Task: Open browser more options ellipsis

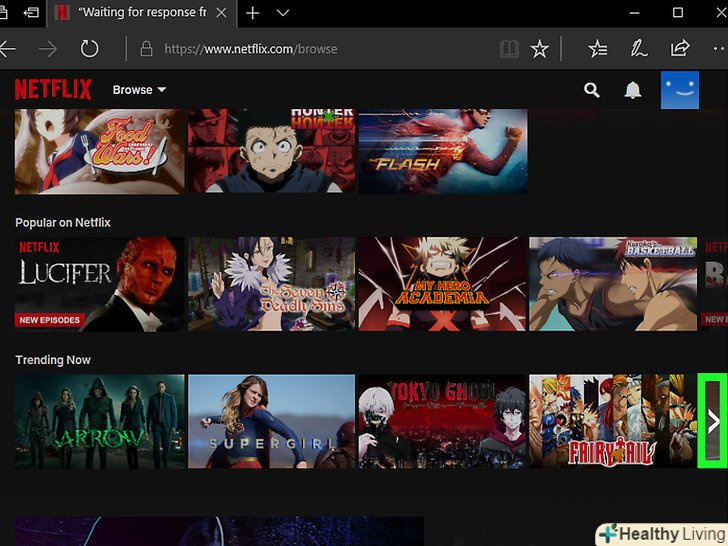Action: [720, 48]
